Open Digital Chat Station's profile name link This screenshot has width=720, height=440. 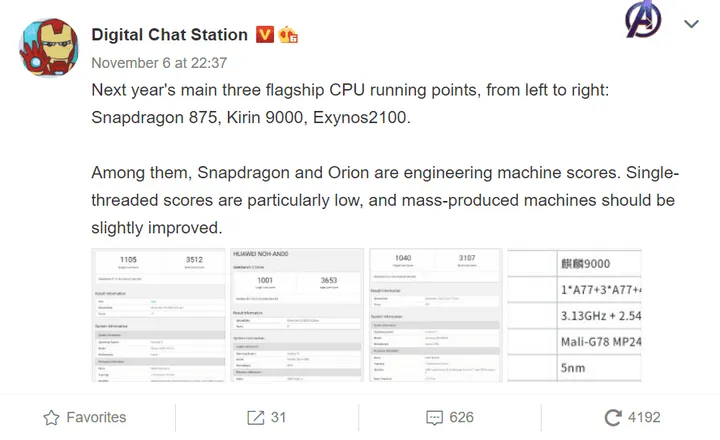pyautogui.click(x=169, y=35)
